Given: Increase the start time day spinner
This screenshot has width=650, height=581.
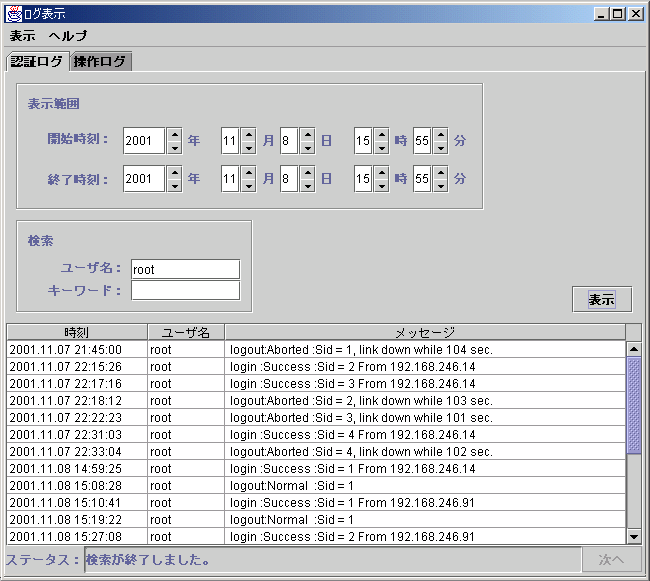Looking at the screenshot, I should pyautogui.click(x=308, y=134).
